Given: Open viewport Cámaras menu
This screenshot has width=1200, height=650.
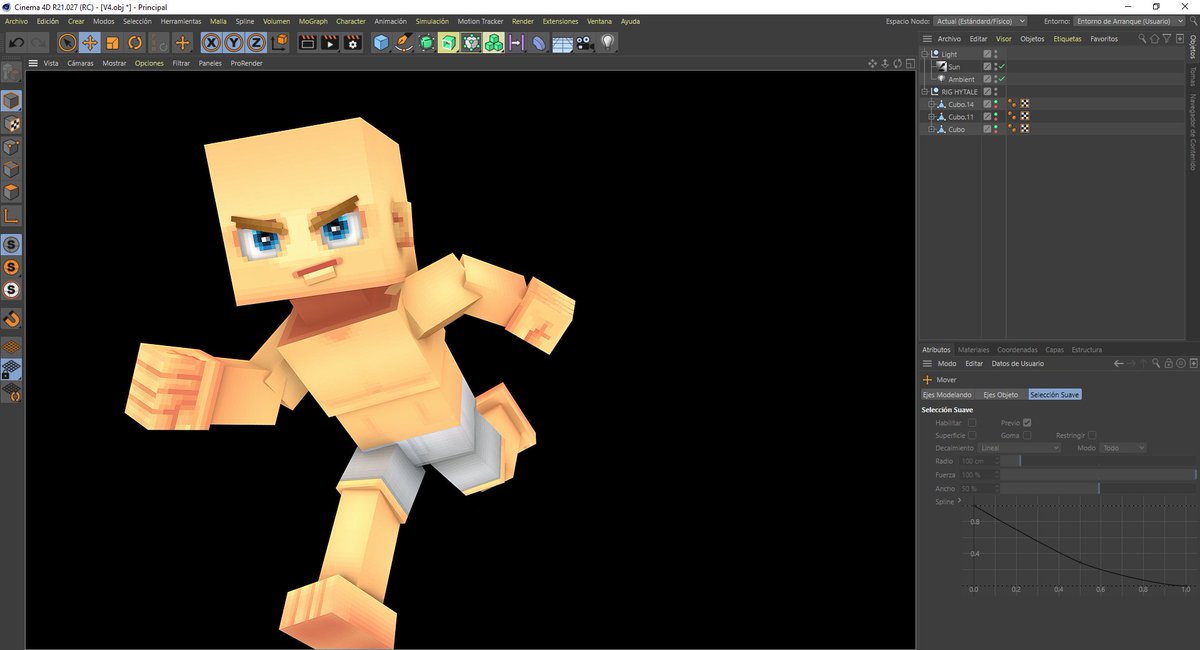Looking at the screenshot, I should click(80, 63).
